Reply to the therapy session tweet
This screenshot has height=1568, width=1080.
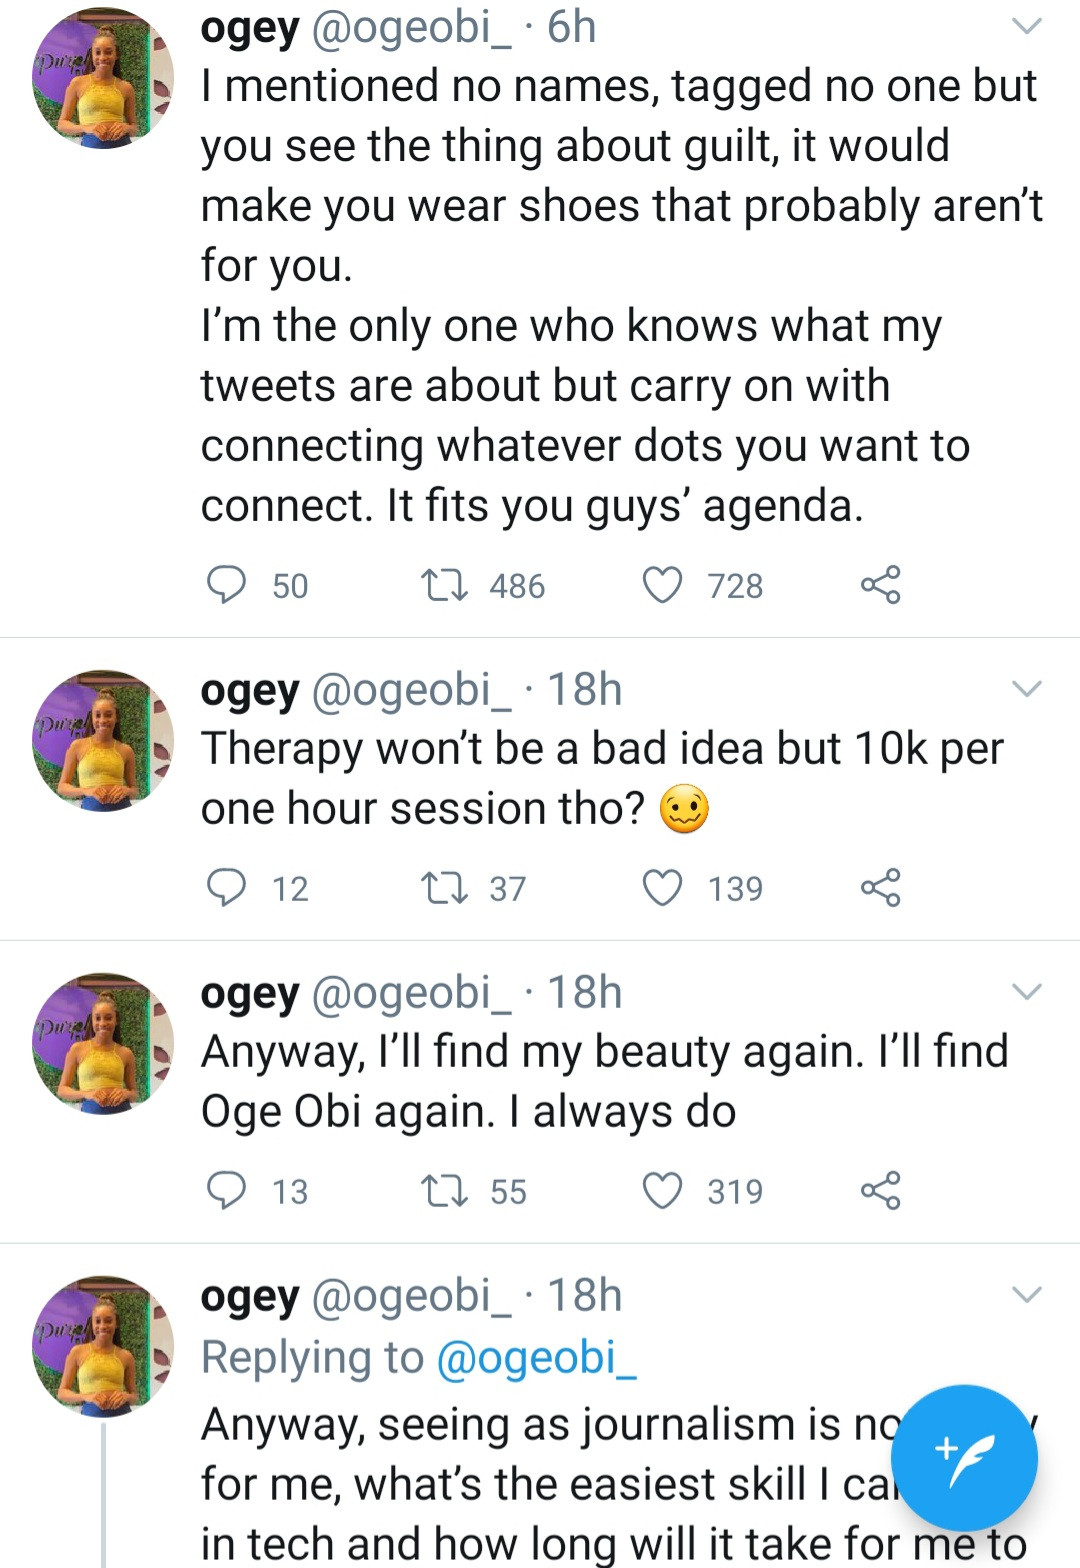pyautogui.click(x=226, y=888)
